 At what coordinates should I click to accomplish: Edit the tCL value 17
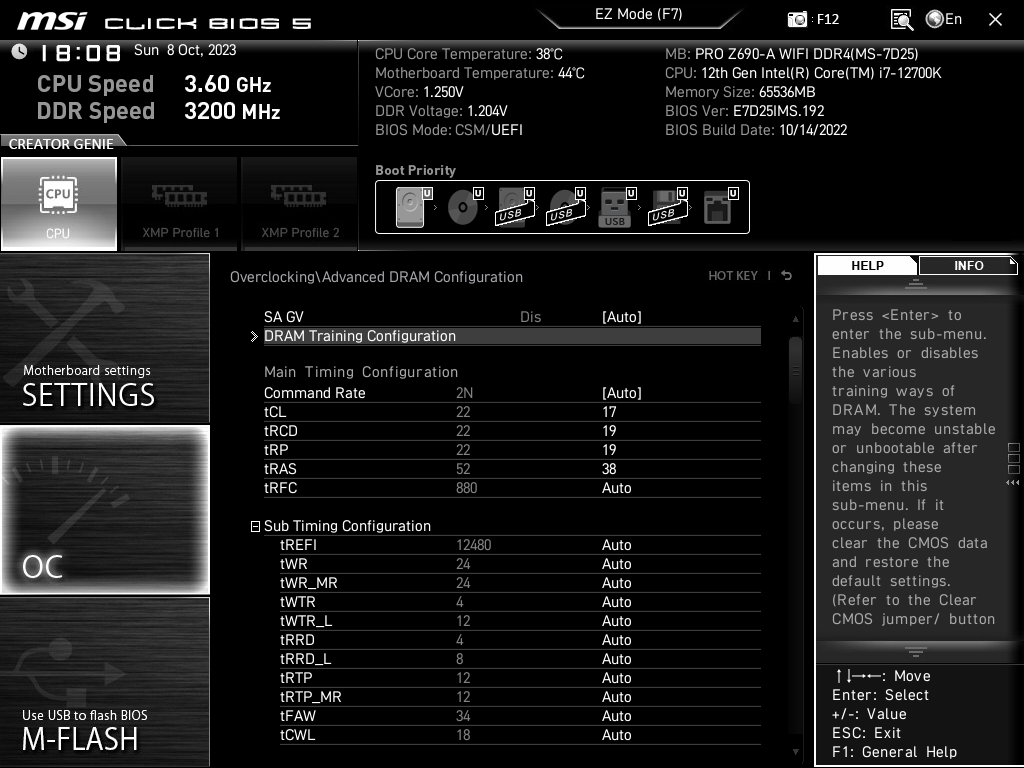coord(609,412)
